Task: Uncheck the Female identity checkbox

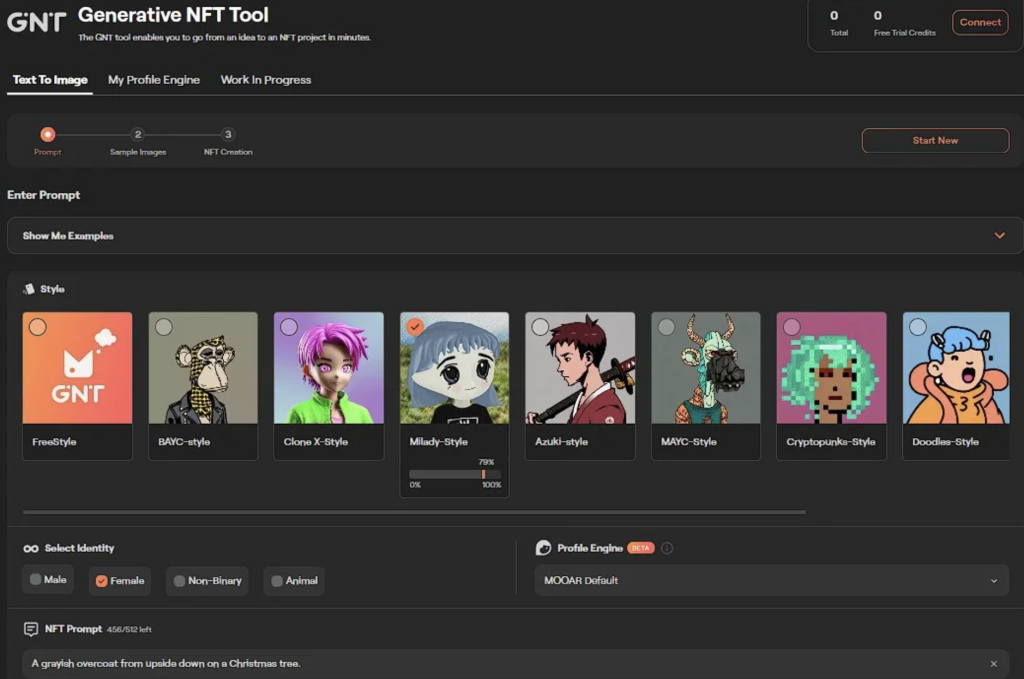Action: tap(101, 580)
